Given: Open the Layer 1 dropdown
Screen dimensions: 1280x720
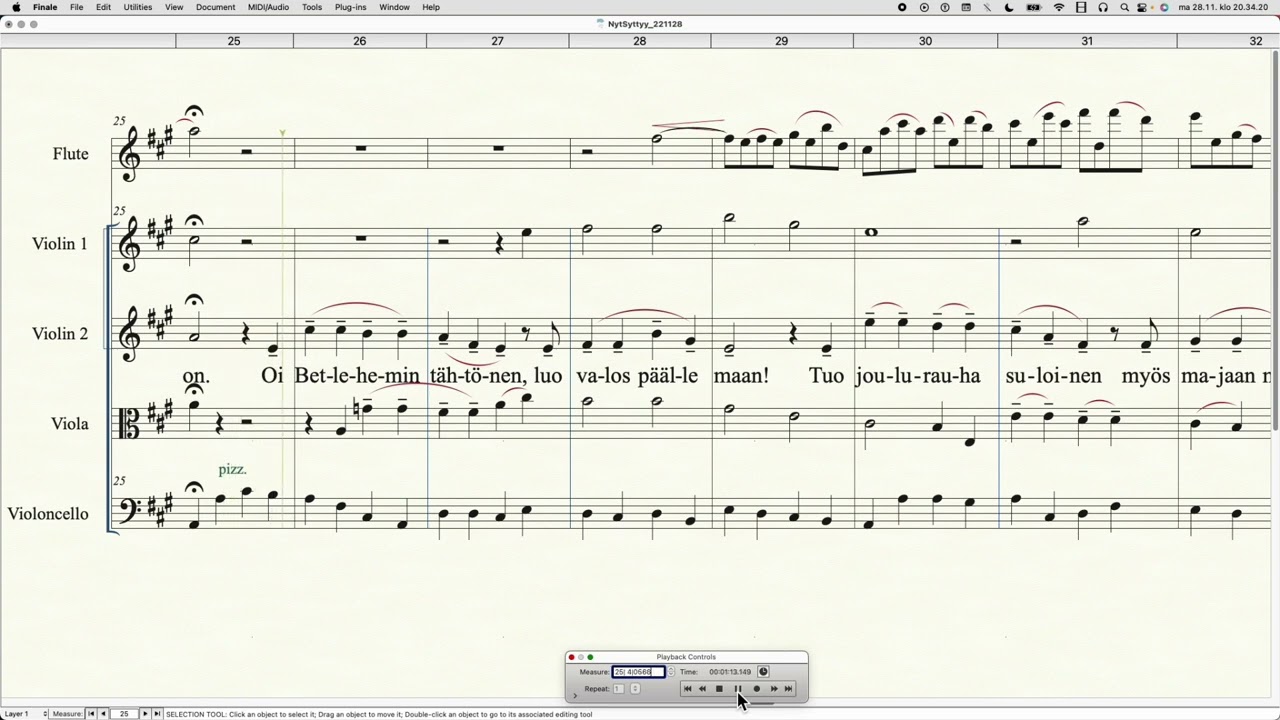Looking at the screenshot, I should point(25,714).
